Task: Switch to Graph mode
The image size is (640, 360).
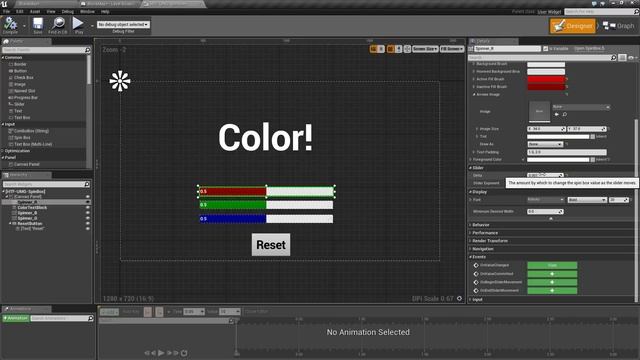Action: [619, 26]
